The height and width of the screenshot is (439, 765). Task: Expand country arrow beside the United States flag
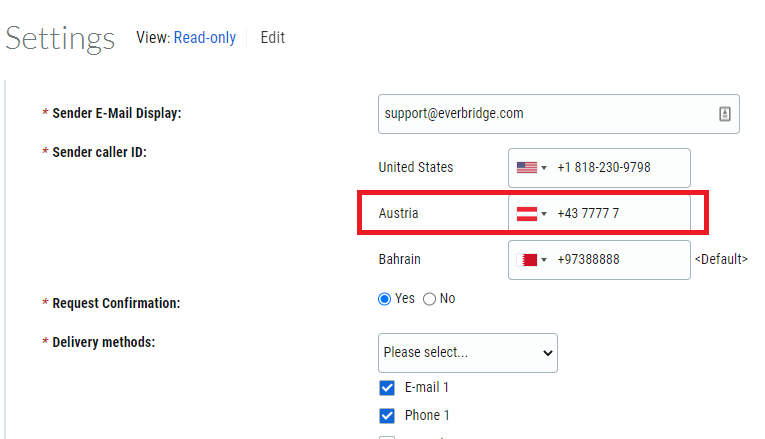[544, 168]
